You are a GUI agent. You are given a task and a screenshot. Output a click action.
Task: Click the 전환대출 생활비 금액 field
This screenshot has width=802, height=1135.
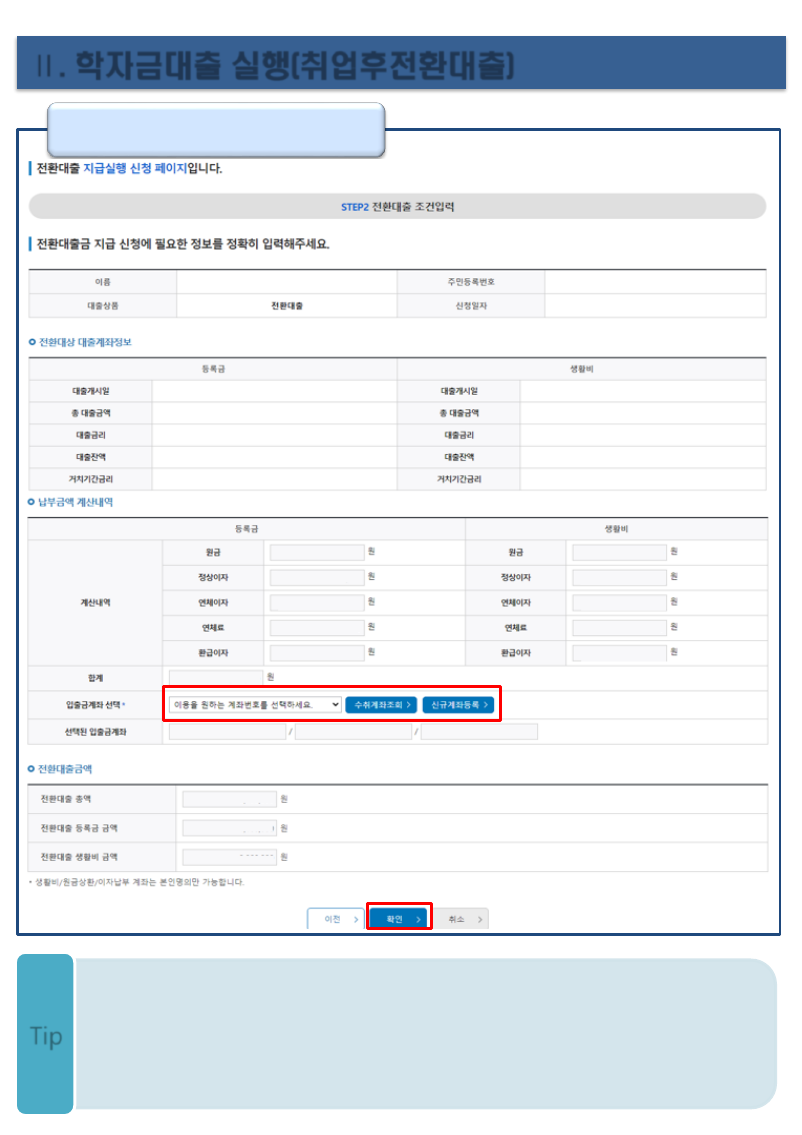229,857
